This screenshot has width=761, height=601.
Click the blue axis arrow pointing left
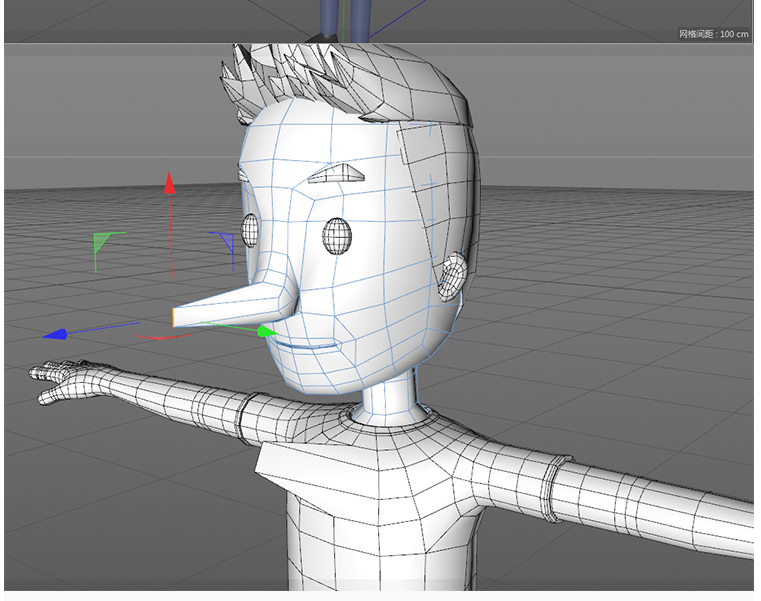pos(55,334)
